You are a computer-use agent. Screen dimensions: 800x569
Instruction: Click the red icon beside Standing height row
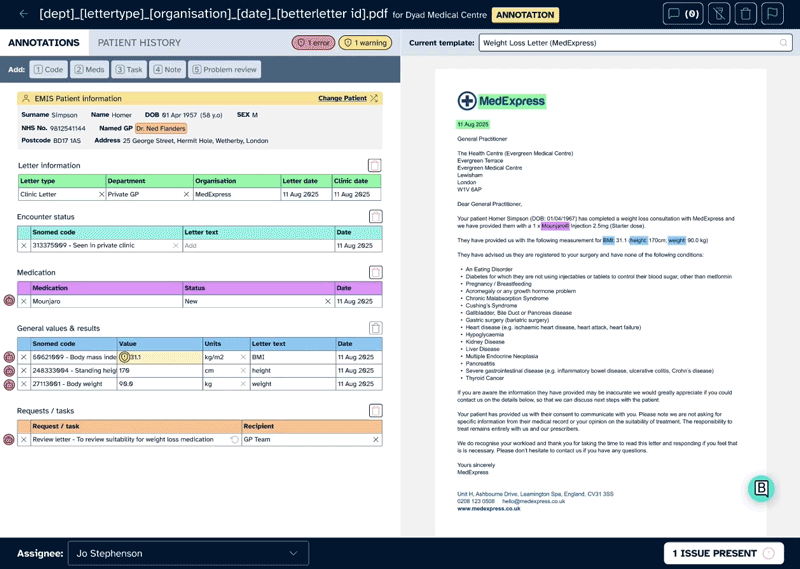pos(9,370)
